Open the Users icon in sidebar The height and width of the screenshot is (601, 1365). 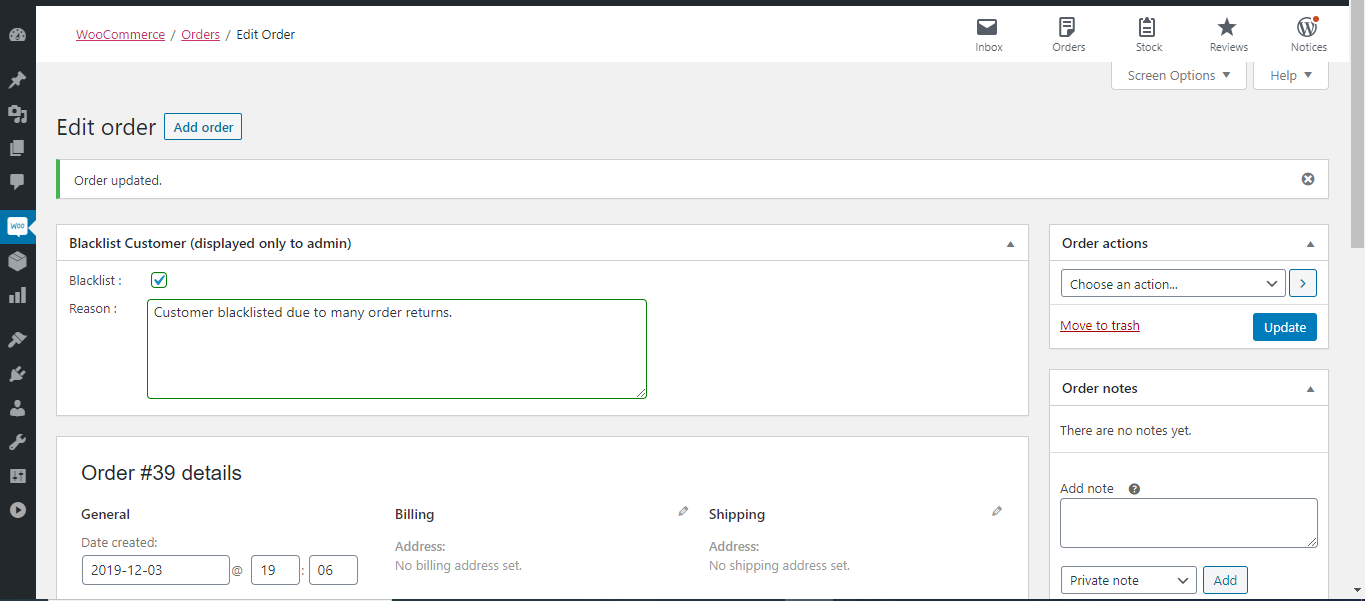(x=17, y=408)
